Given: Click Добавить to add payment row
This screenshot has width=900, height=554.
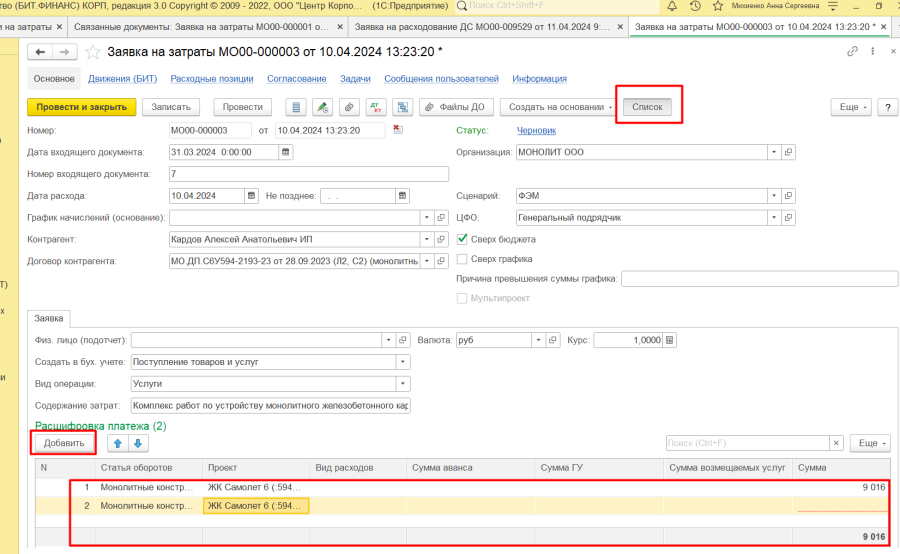Looking at the screenshot, I should point(63,443).
